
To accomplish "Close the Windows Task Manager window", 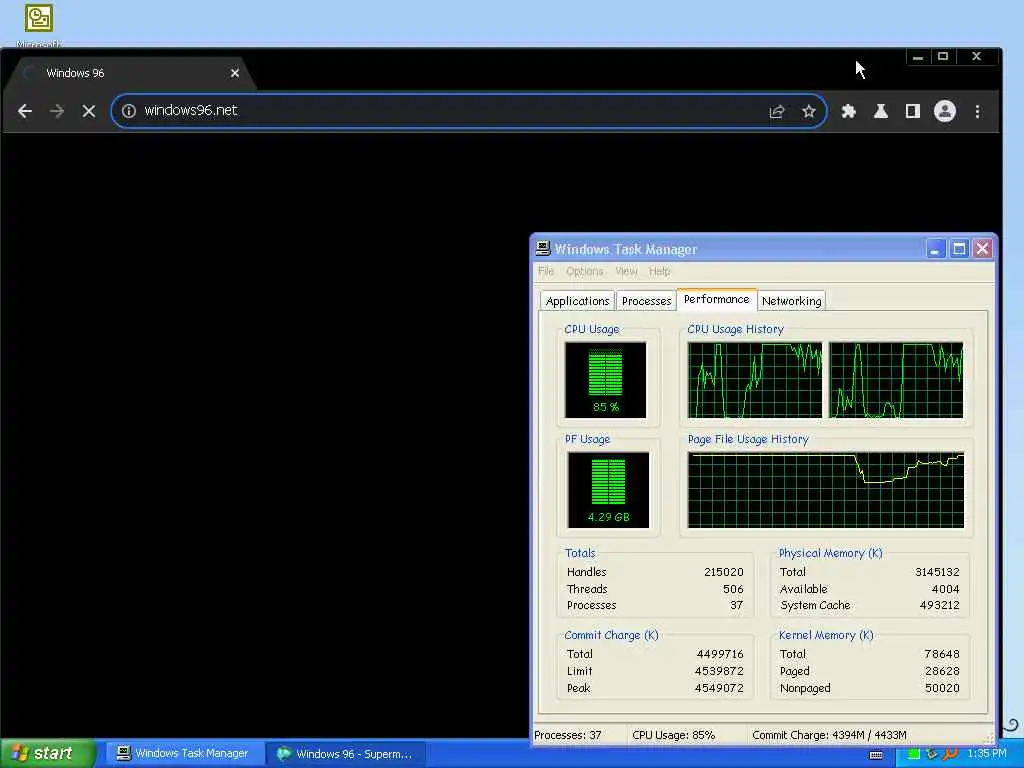I will click(982, 249).
